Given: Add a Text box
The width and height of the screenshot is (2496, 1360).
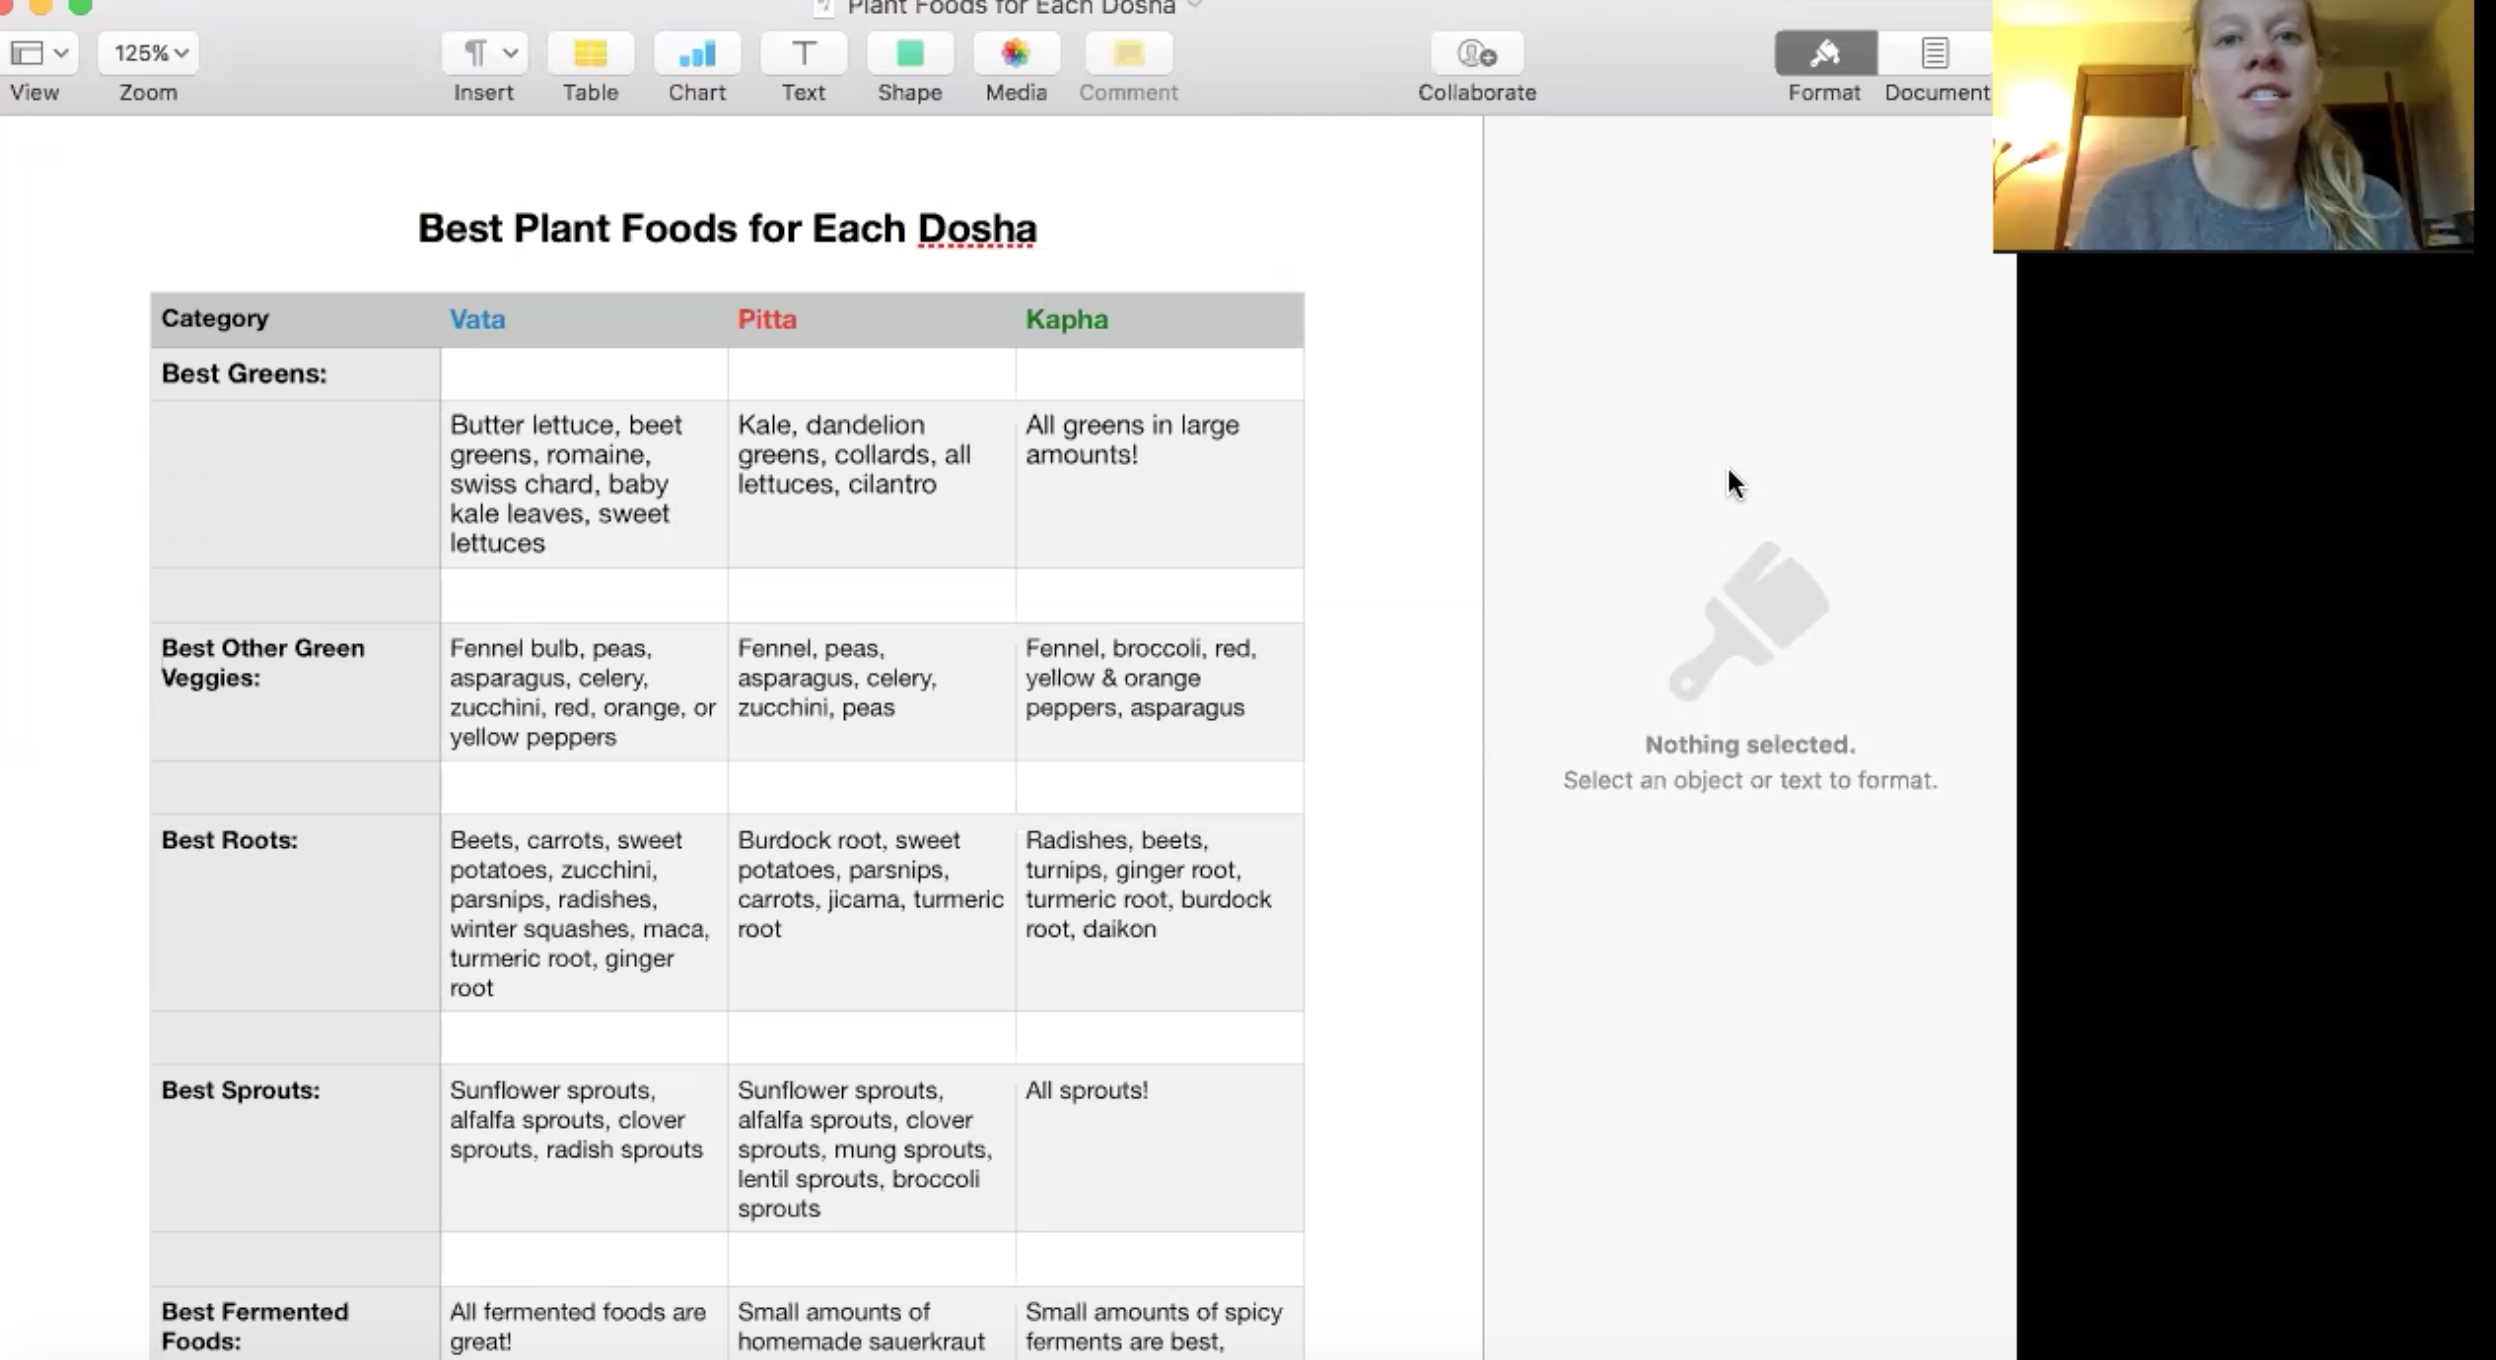Looking at the screenshot, I should pyautogui.click(x=803, y=53).
